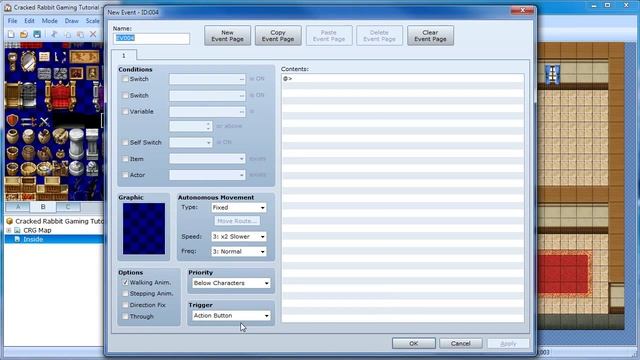The width and height of the screenshot is (640, 360).
Task: Click the red Delete X toolbar icon
Action: [93, 34]
